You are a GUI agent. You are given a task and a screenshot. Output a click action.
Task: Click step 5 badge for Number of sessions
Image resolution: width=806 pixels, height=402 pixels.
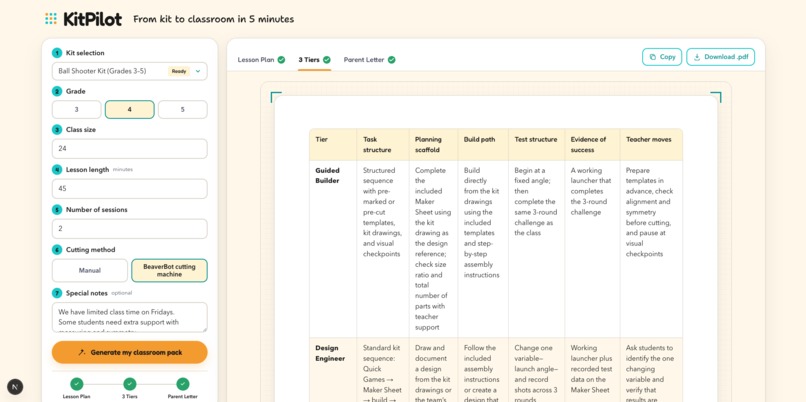coord(57,210)
